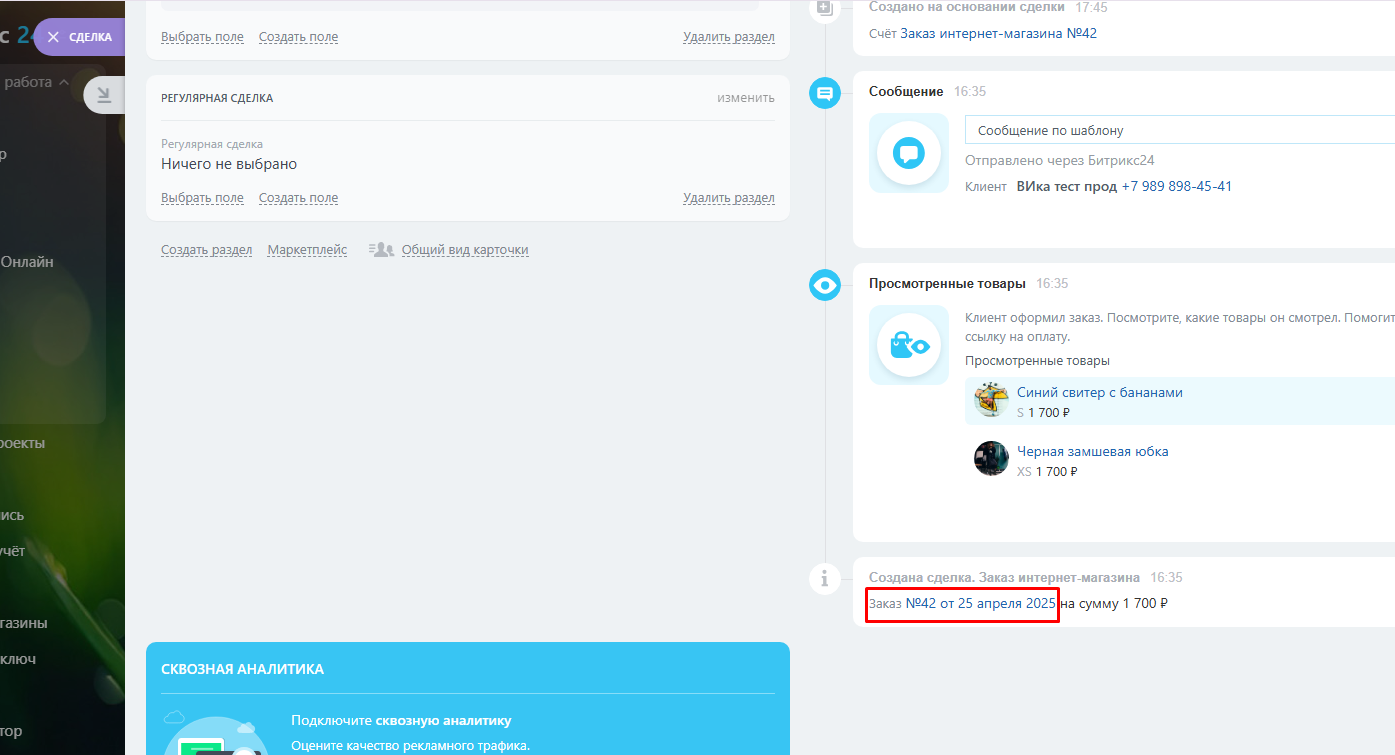Click the info timeline icon for created deal
The height and width of the screenshot is (755, 1395).
click(x=825, y=578)
